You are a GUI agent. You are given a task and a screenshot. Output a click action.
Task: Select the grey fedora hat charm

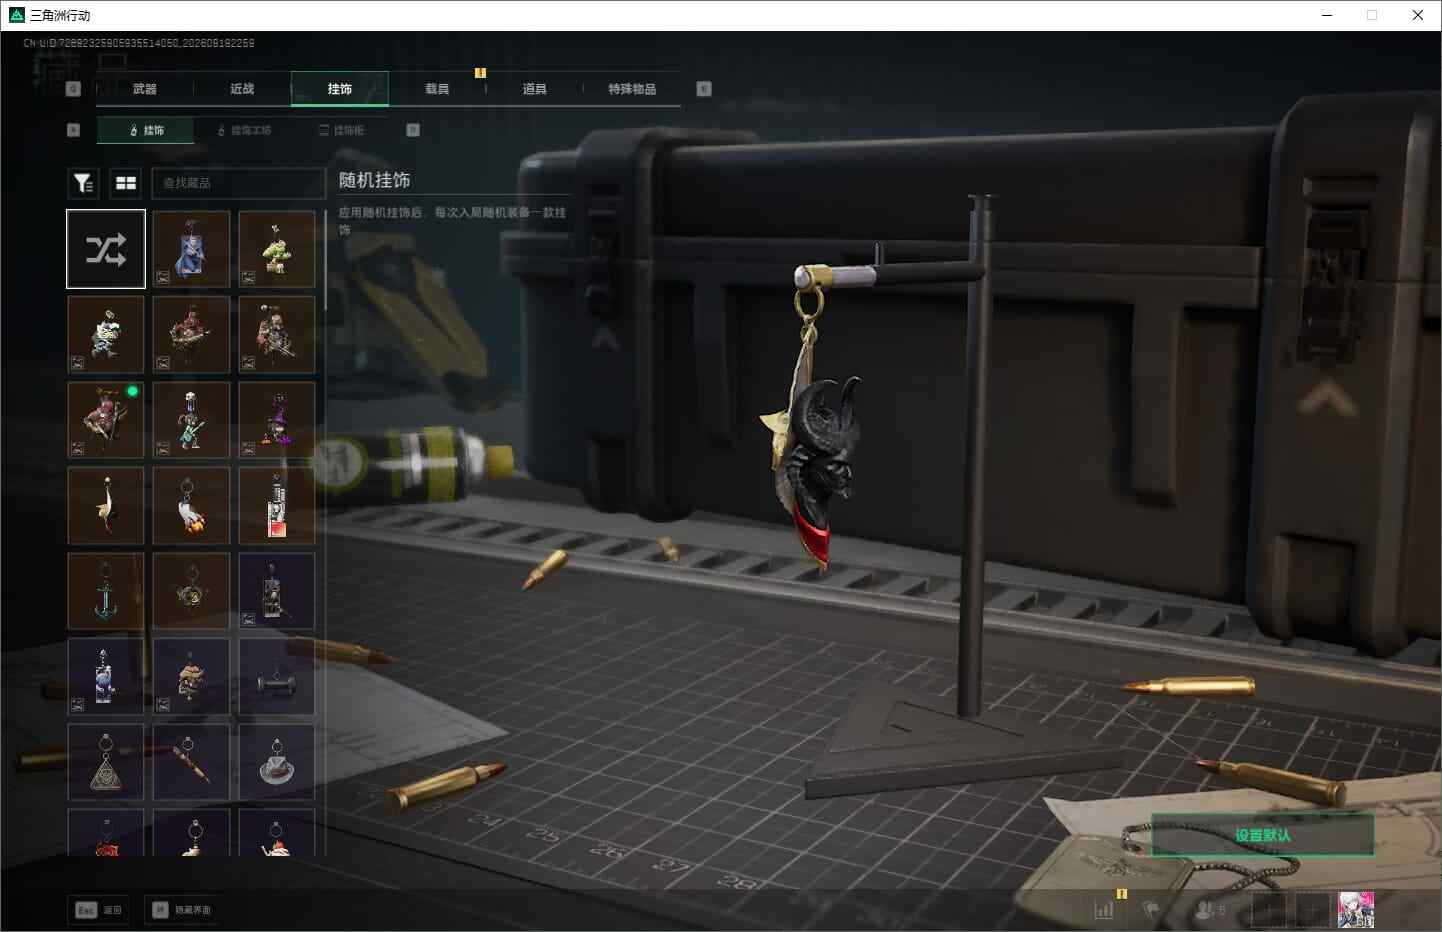pos(277,762)
